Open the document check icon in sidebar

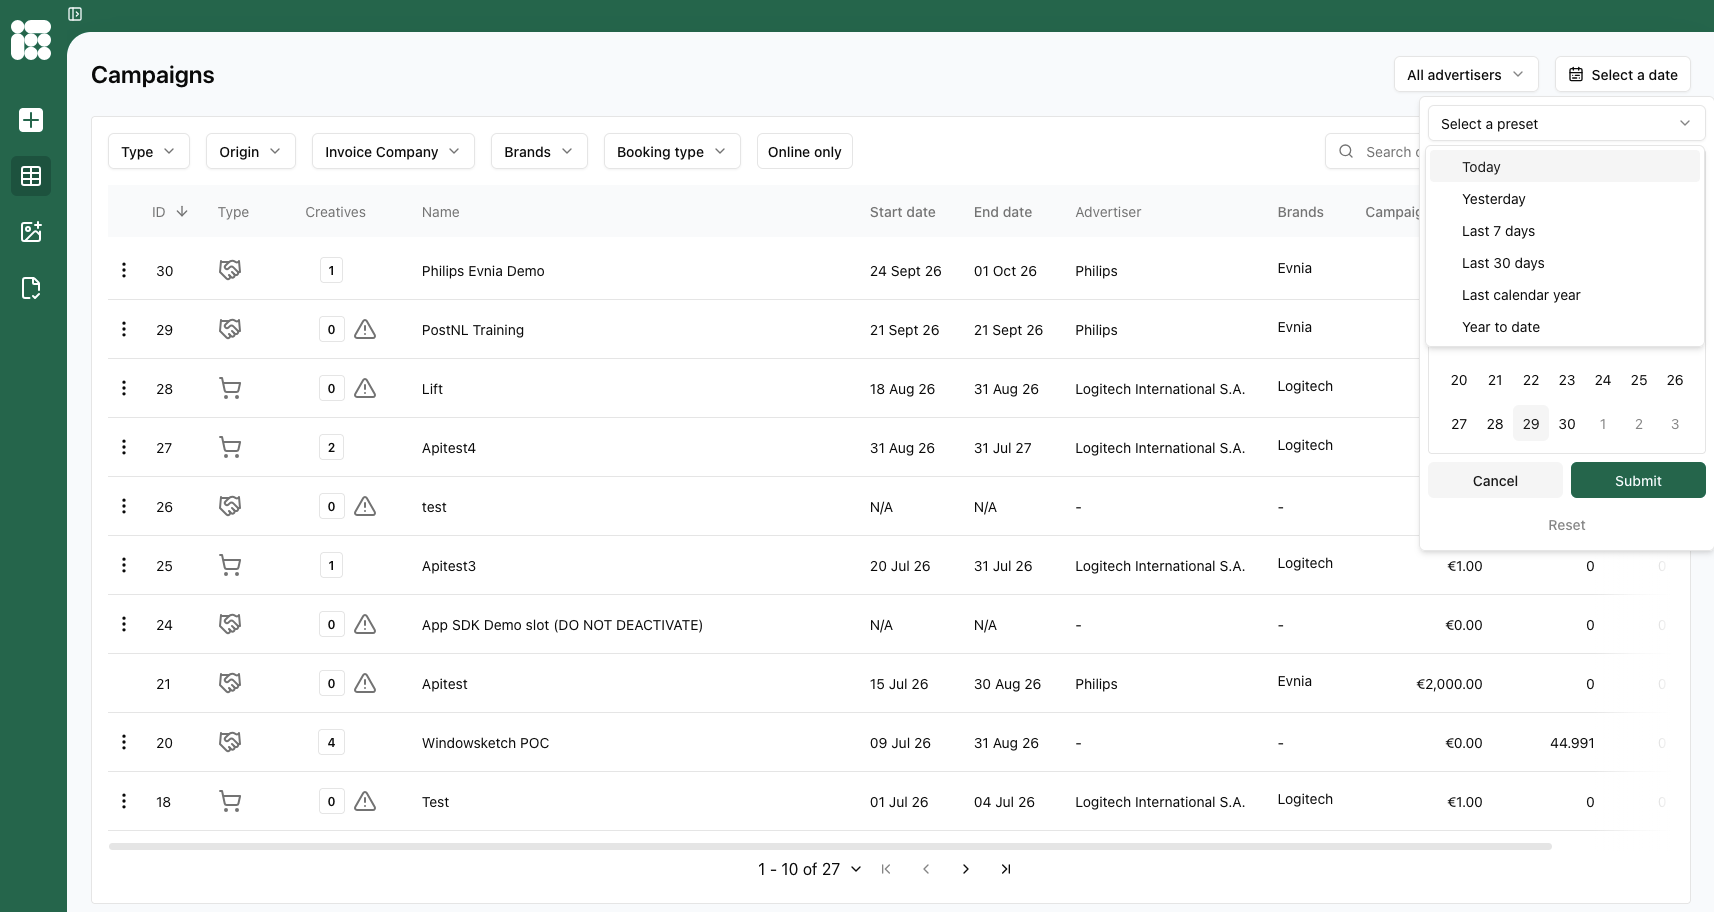(31, 288)
